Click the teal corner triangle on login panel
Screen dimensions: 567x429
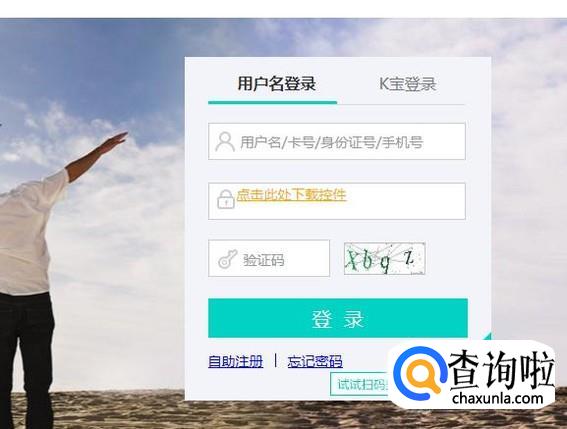pyautogui.click(x=488, y=336)
